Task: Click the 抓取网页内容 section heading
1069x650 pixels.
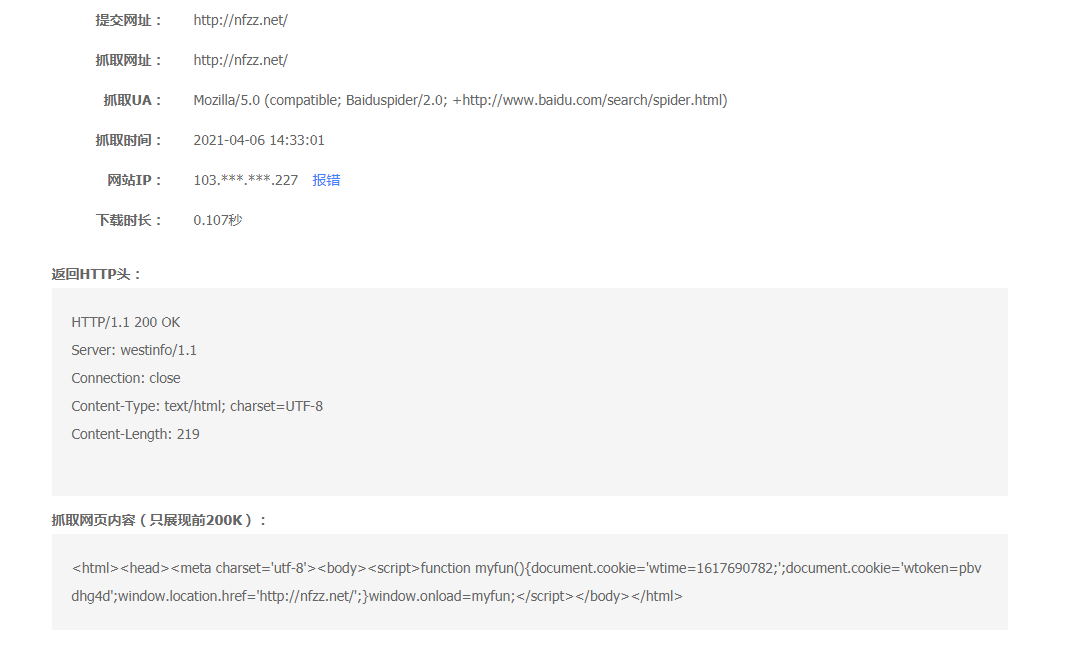Action: click(x=160, y=520)
